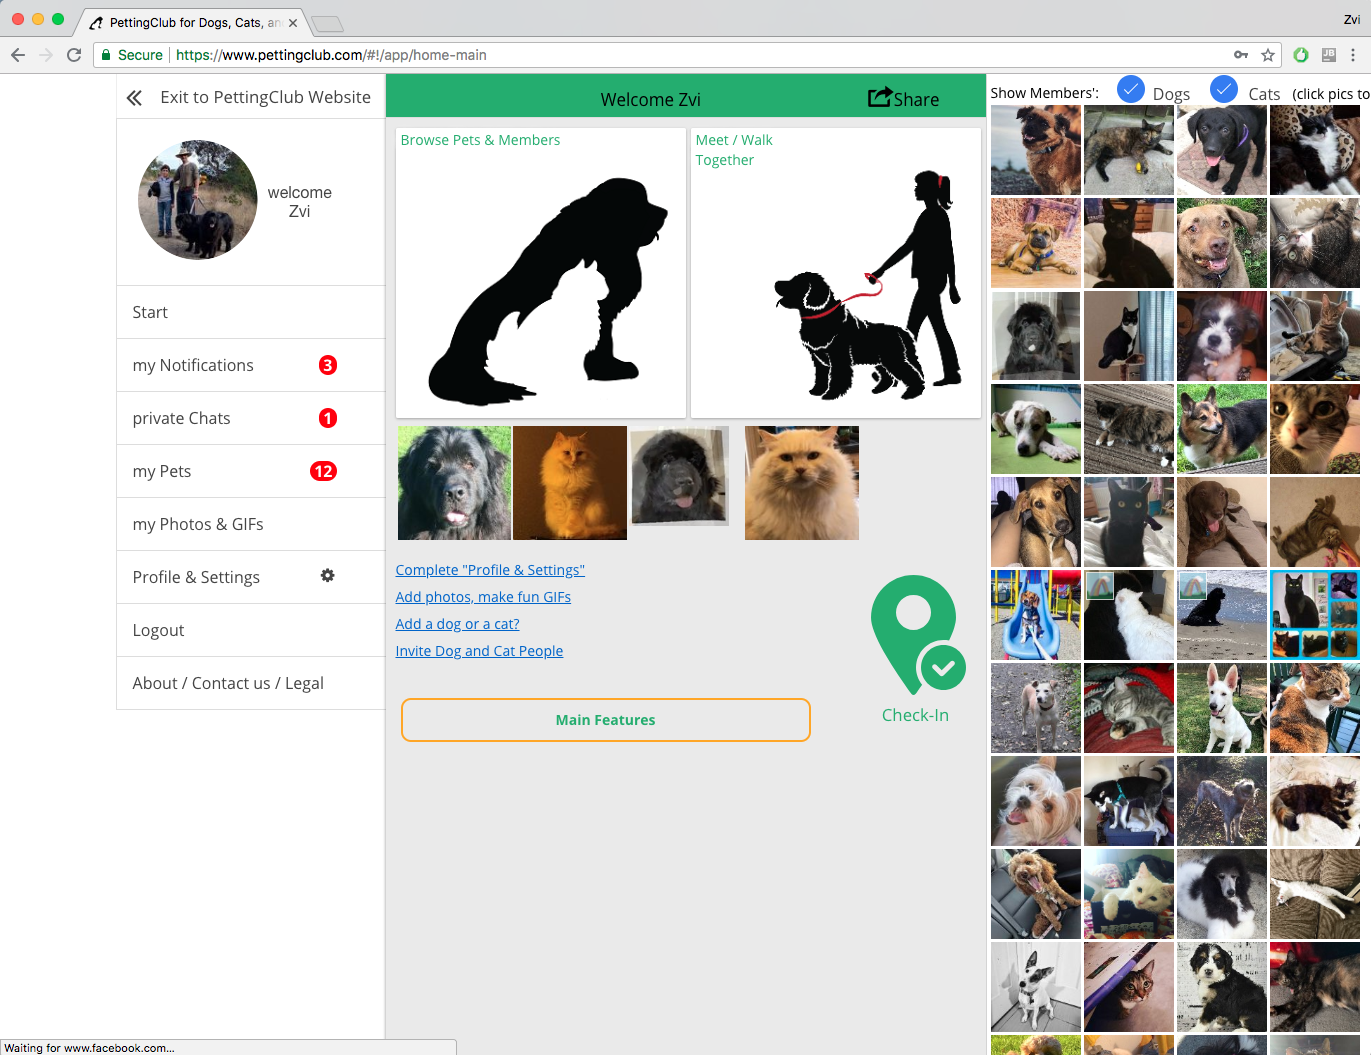
Task: Follow the Invite Dog and Cat People link
Action: 479,650
